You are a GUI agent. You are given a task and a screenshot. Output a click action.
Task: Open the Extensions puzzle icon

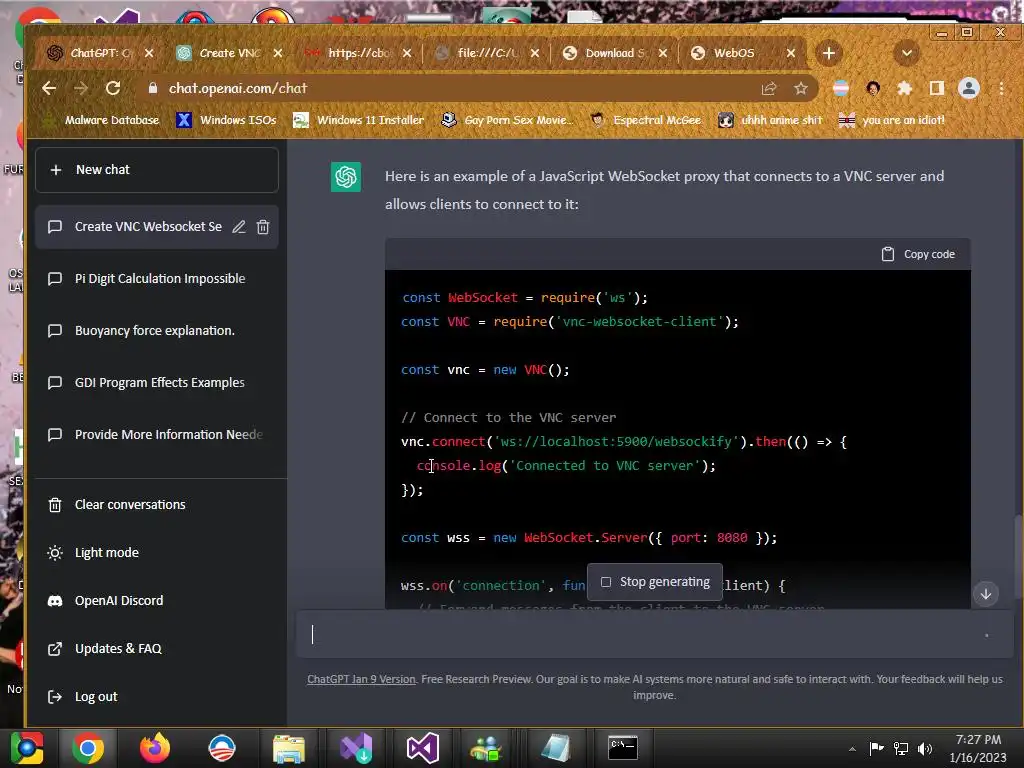pos(904,88)
